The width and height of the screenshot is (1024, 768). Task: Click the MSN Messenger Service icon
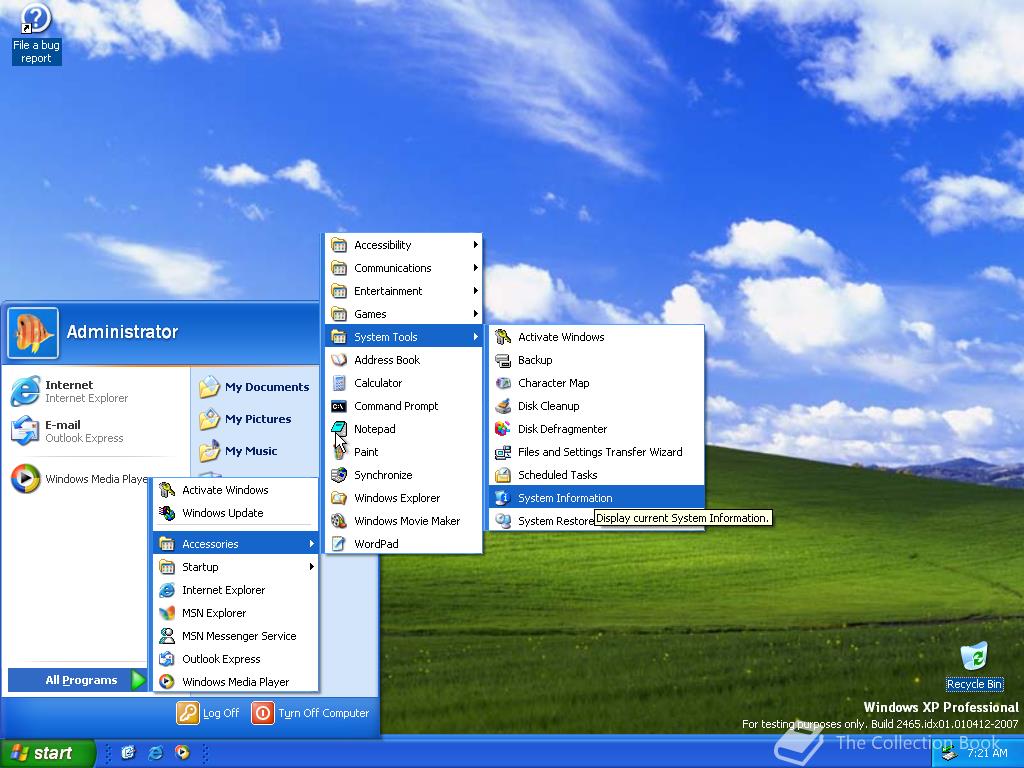167,635
